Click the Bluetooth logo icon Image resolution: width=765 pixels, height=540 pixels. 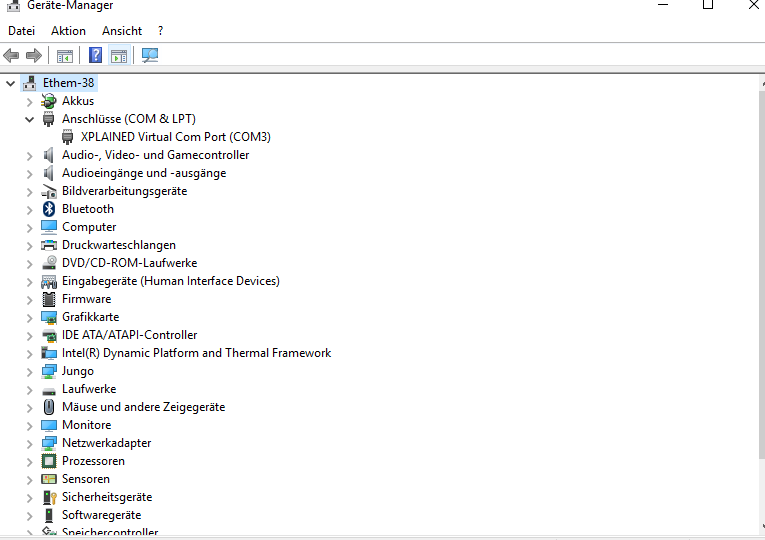pos(48,209)
